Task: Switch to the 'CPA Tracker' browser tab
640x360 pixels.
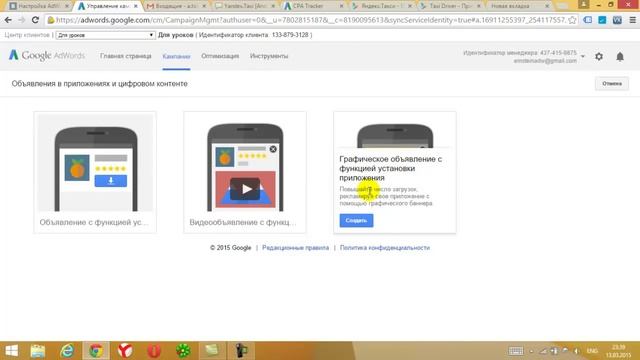Action: [313, 6]
